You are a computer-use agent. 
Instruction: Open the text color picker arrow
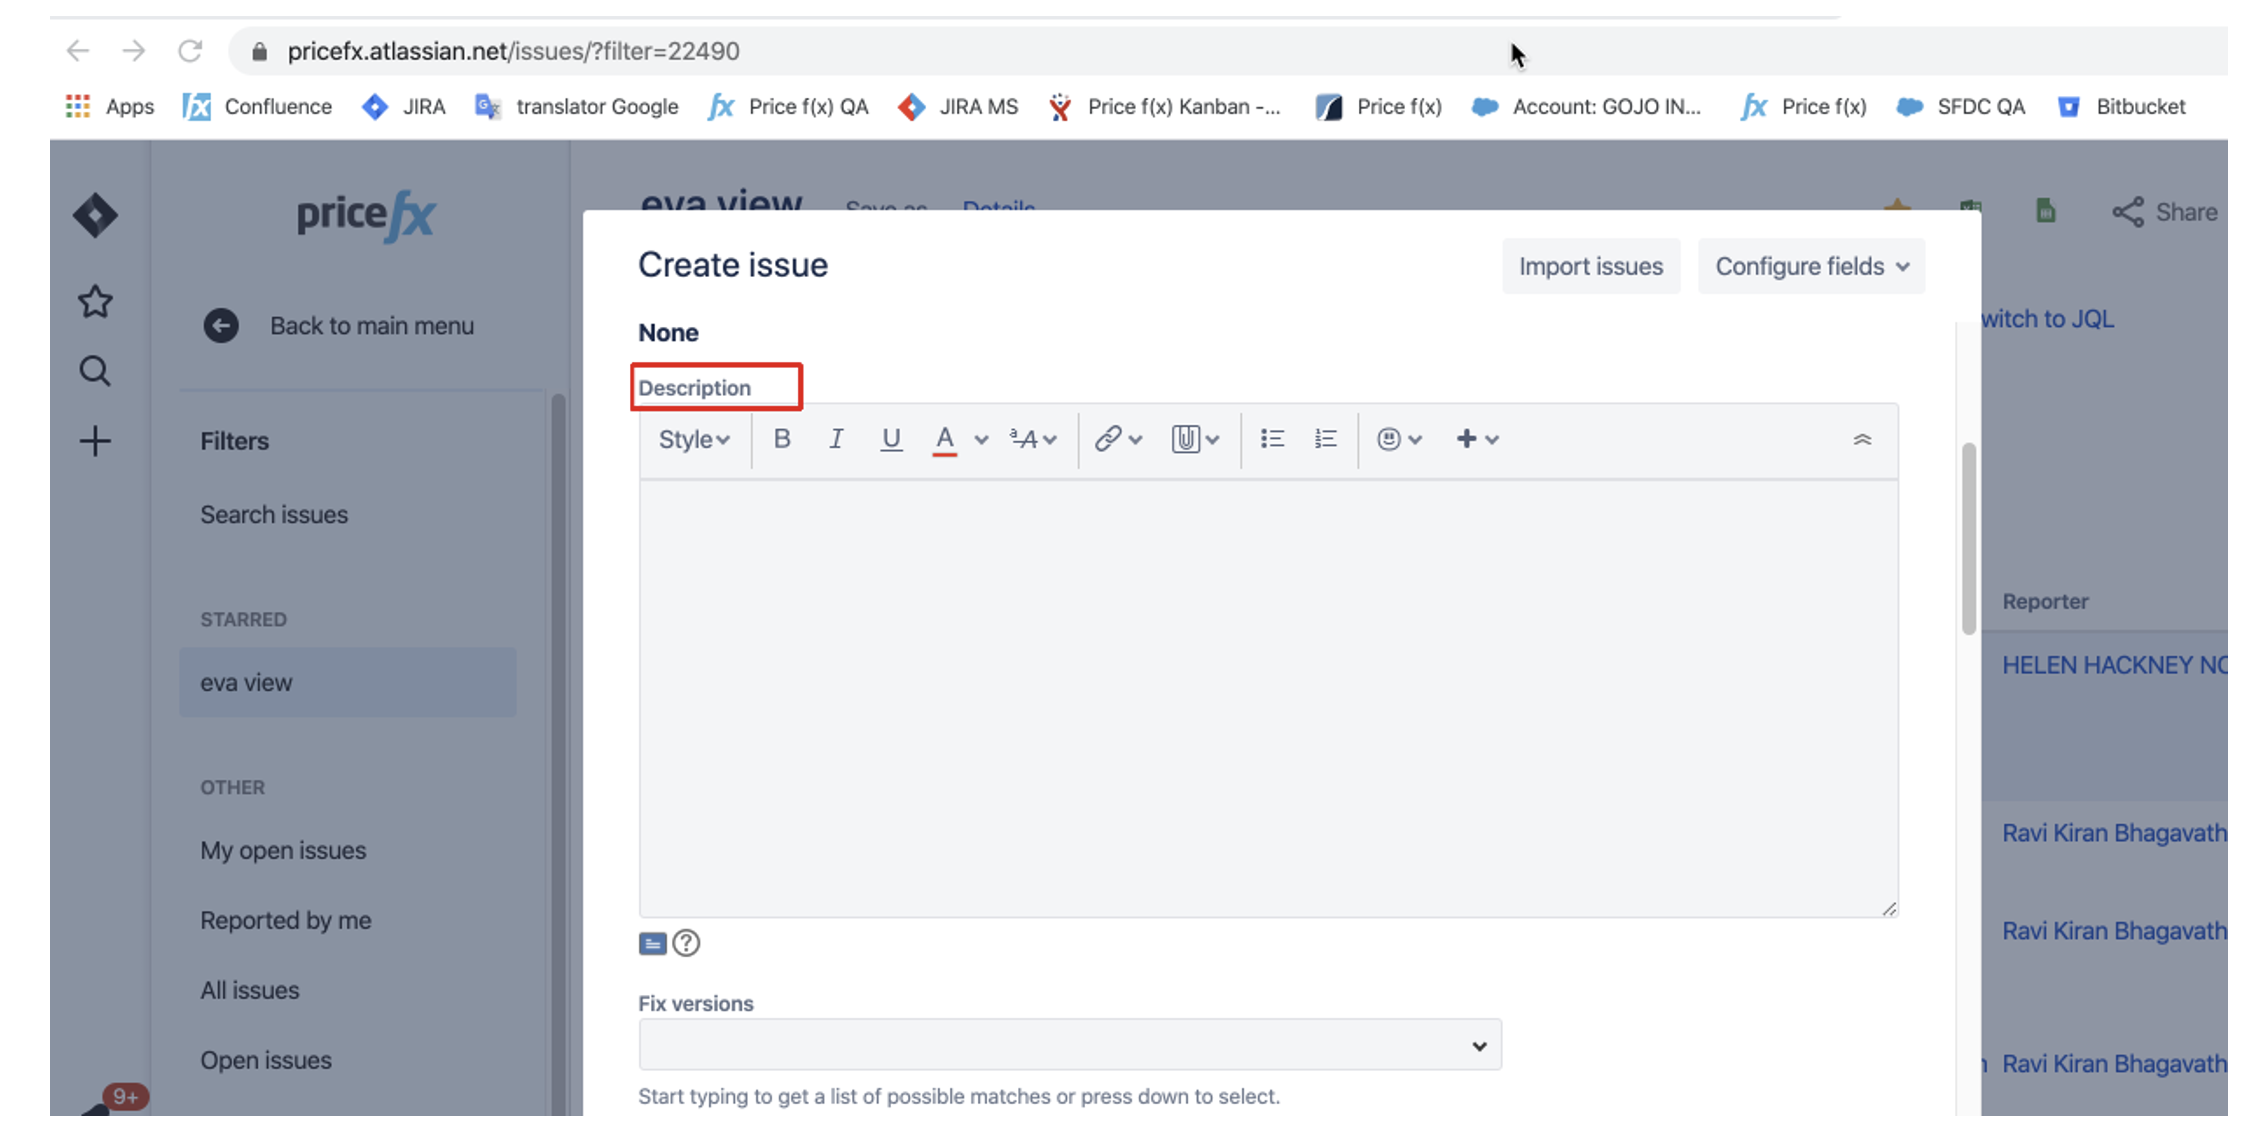(981, 439)
